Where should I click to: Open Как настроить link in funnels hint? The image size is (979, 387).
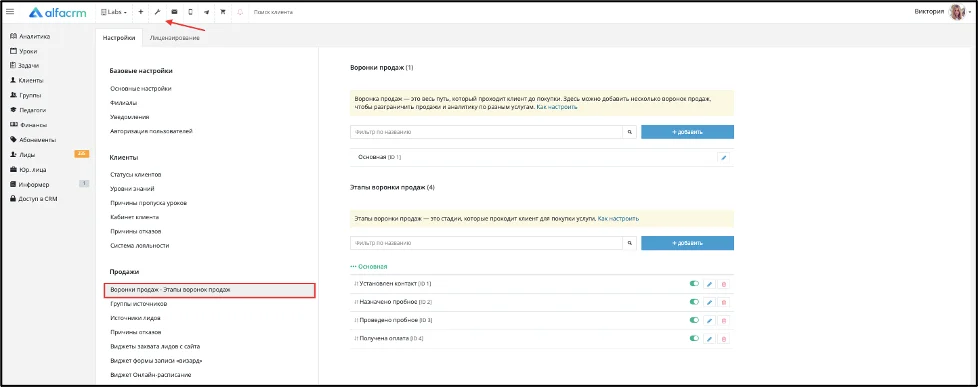click(557, 107)
